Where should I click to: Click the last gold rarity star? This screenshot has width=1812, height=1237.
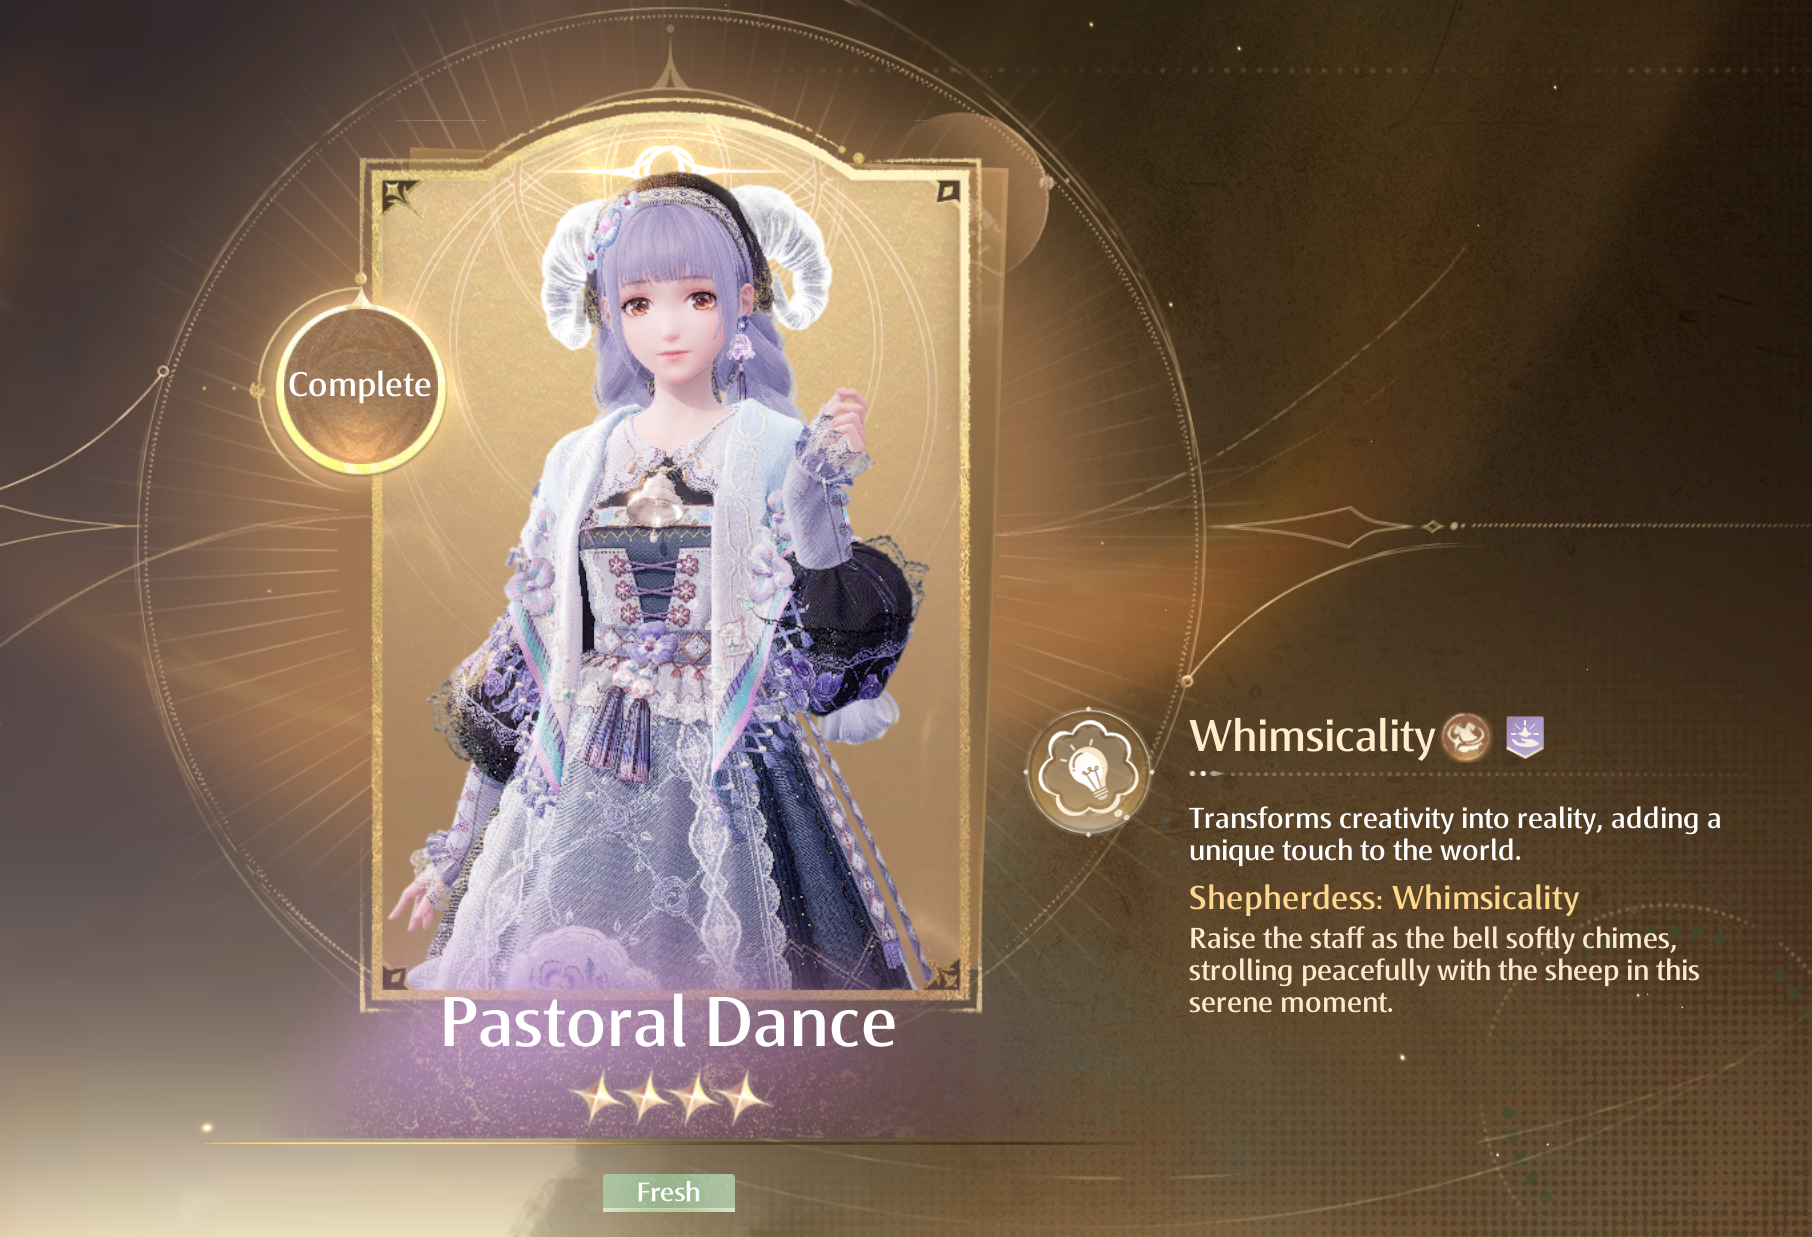pyautogui.click(x=745, y=1098)
